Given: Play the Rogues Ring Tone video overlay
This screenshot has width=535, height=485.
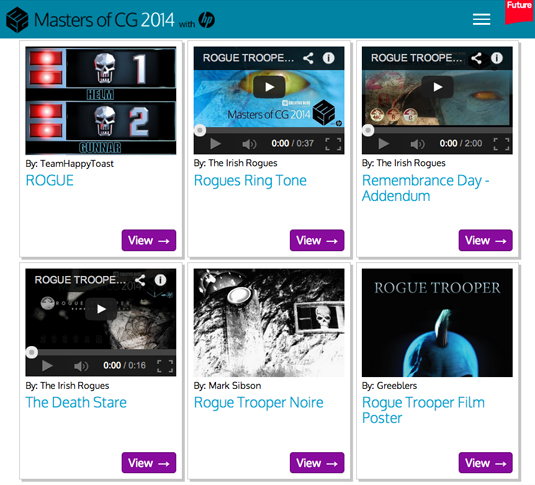Looking at the screenshot, I should pyautogui.click(x=269, y=87).
